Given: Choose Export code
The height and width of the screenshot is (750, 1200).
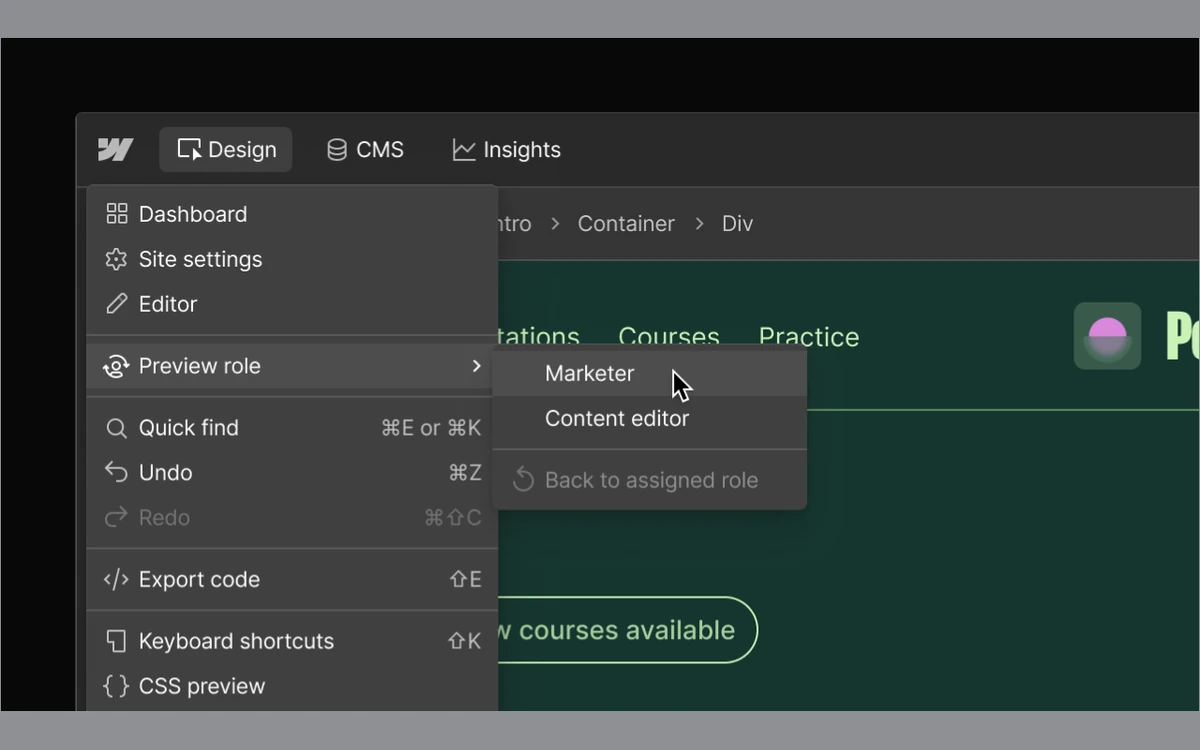Looking at the screenshot, I should [x=292, y=580].
